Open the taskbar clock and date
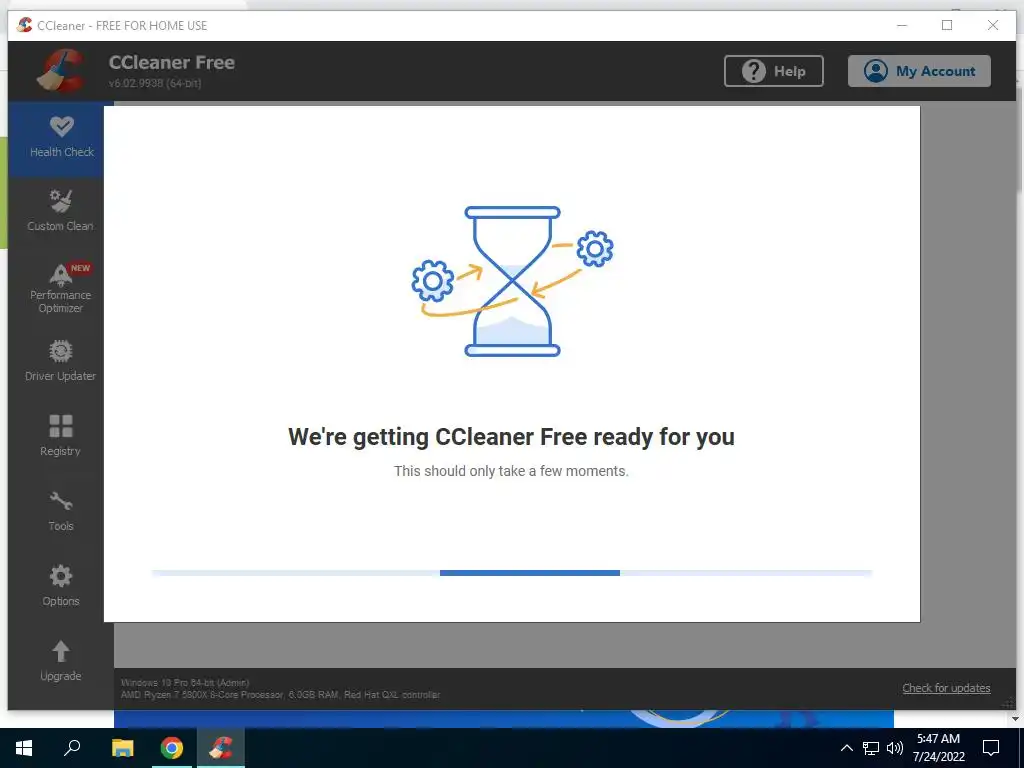 [938, 748]
